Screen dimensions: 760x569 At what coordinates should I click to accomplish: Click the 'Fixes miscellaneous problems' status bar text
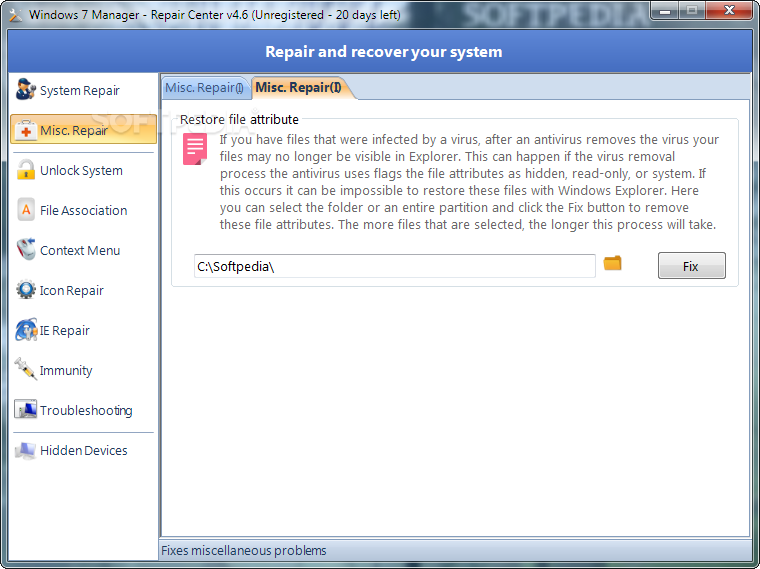(x=244, y=551)
